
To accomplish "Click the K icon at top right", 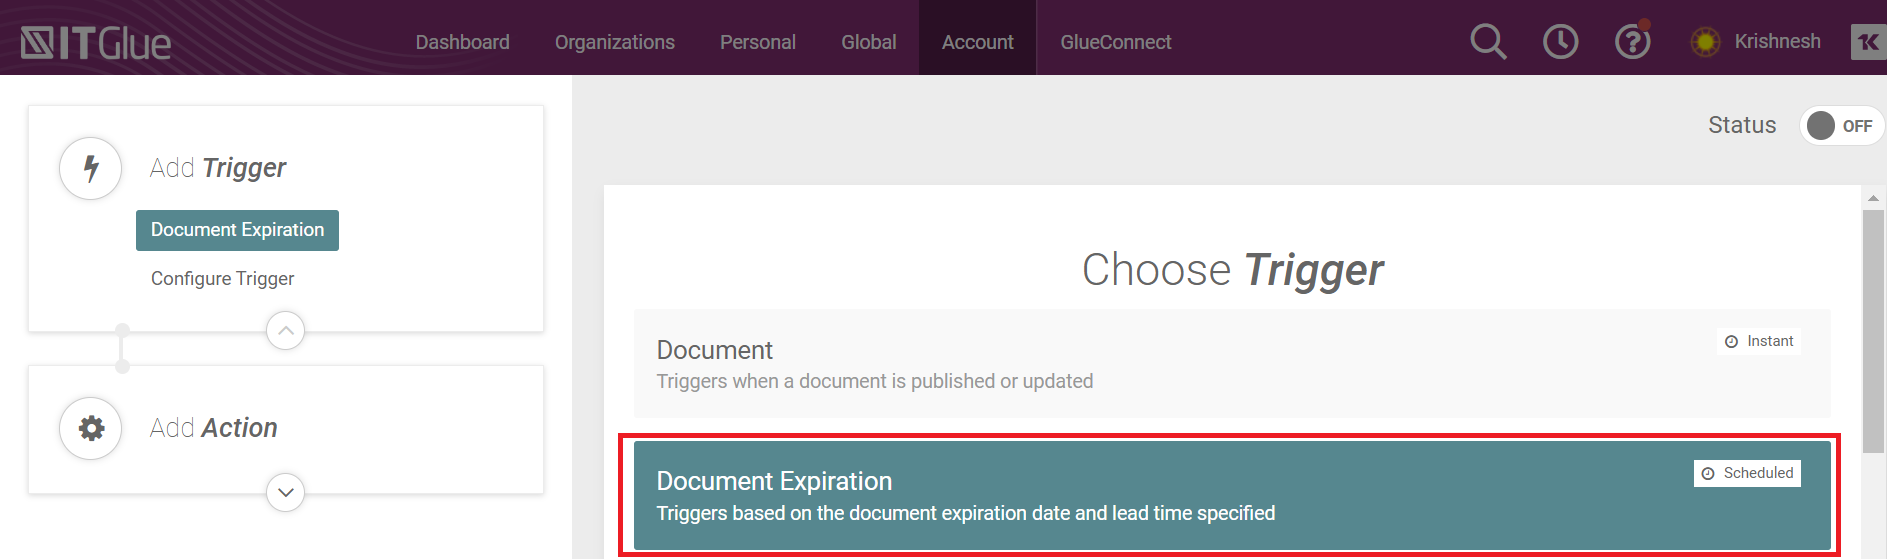I will [1868, 42].
